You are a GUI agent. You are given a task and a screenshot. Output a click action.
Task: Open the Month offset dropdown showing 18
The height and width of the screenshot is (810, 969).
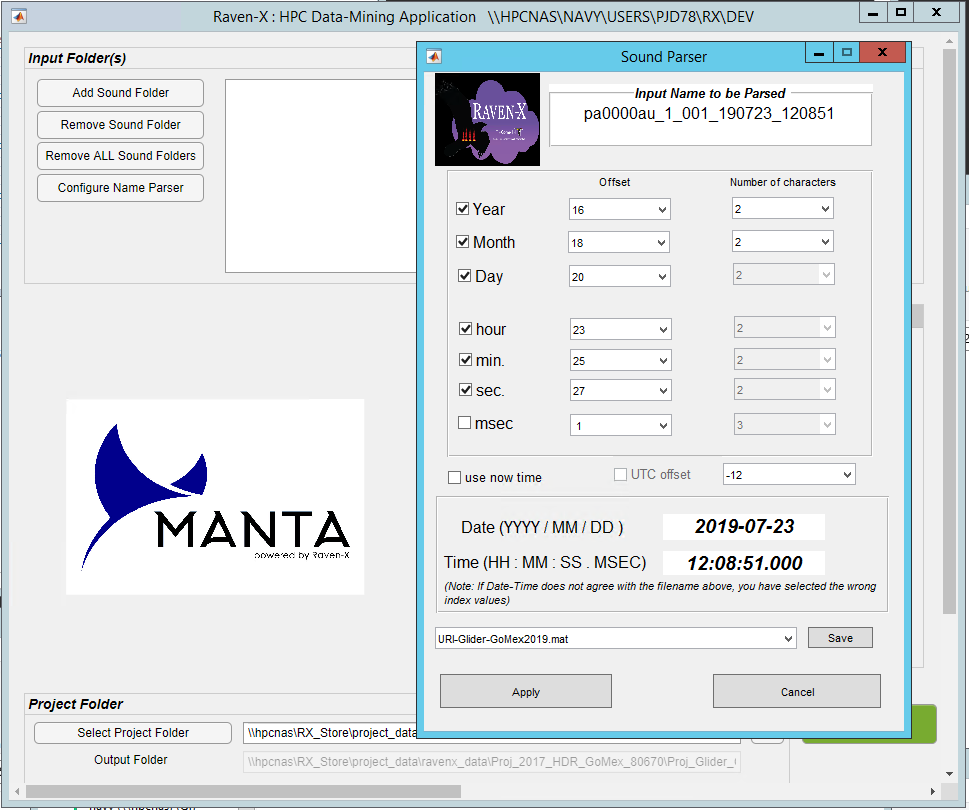(619, 242)
